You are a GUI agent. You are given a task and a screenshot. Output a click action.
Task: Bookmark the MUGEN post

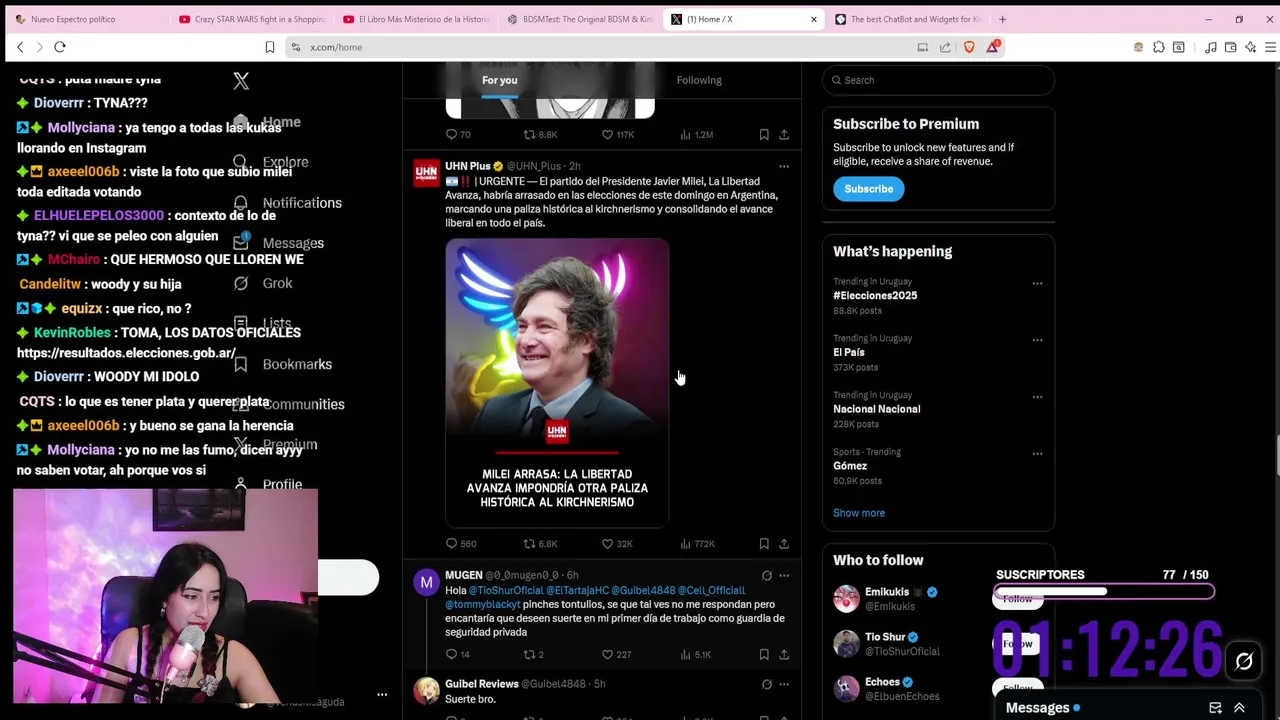click(x=764, y=655)
